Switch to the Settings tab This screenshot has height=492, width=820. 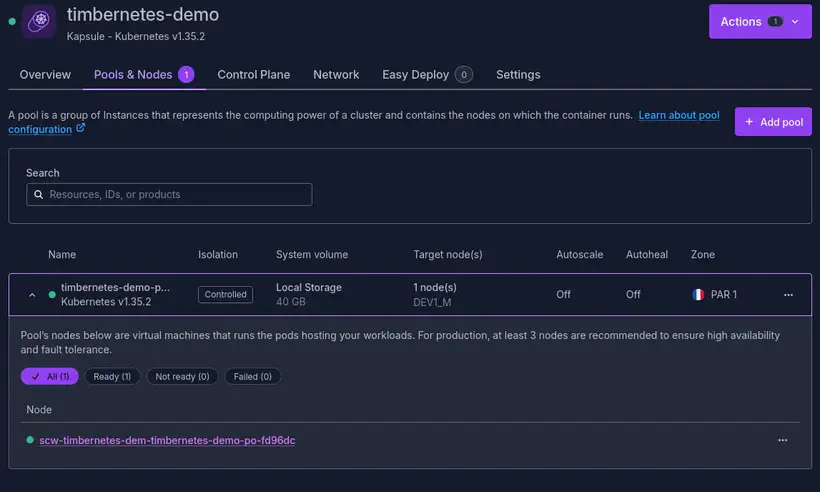(x=518, y=75)
